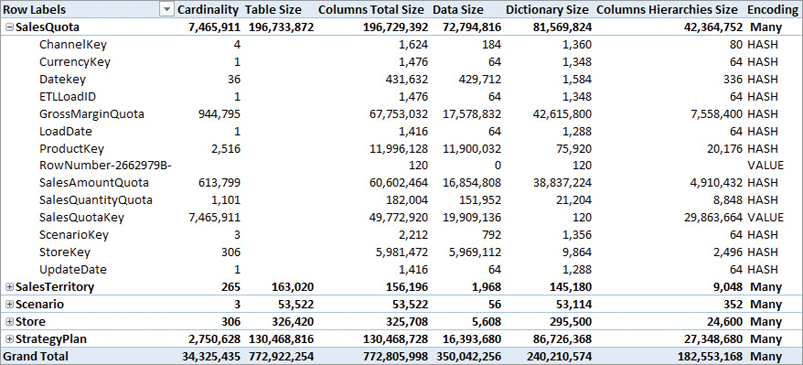The height and width of the screenshot is (365, 803).
Task: Select Datekey data size 429,712
Action: click(x=480, y=79)
